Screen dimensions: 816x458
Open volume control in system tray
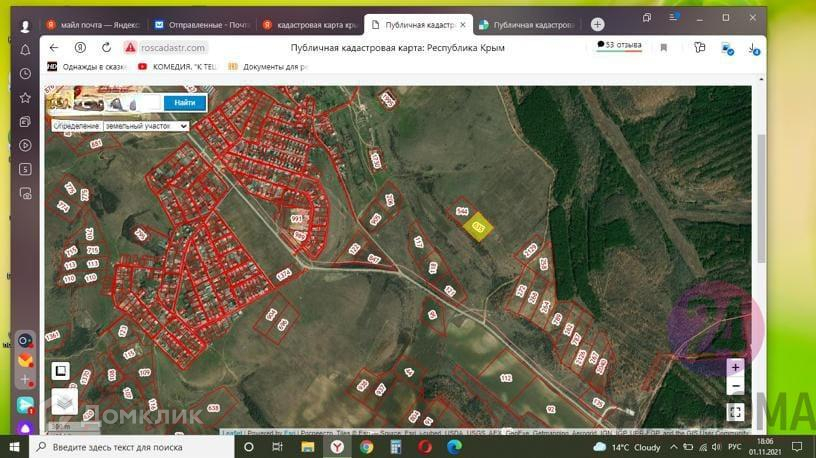pos(717,447)
